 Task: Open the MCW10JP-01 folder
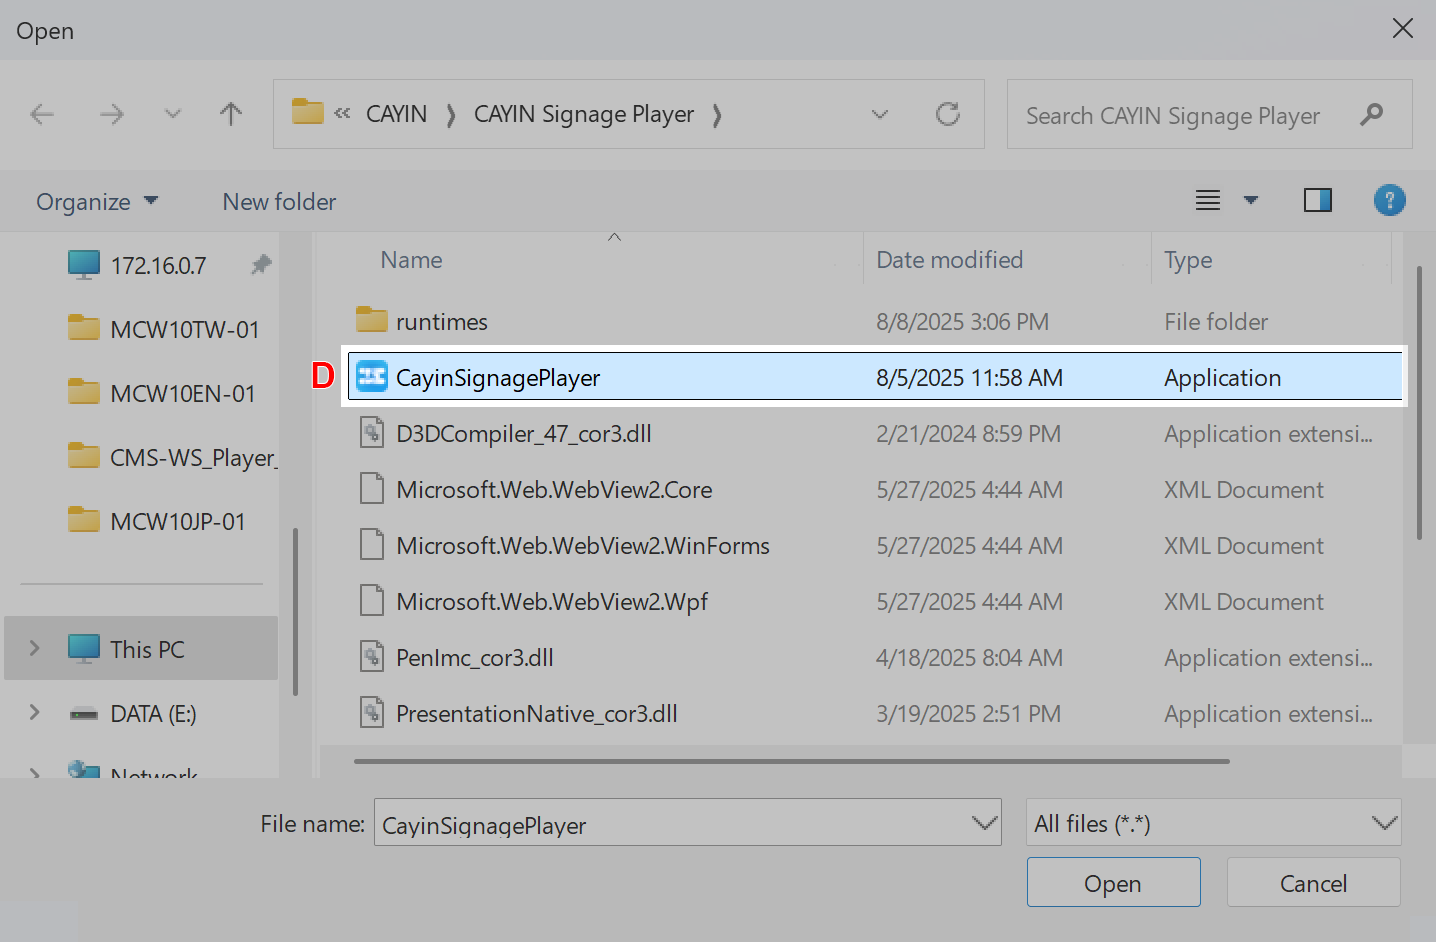tap(157, 521)
